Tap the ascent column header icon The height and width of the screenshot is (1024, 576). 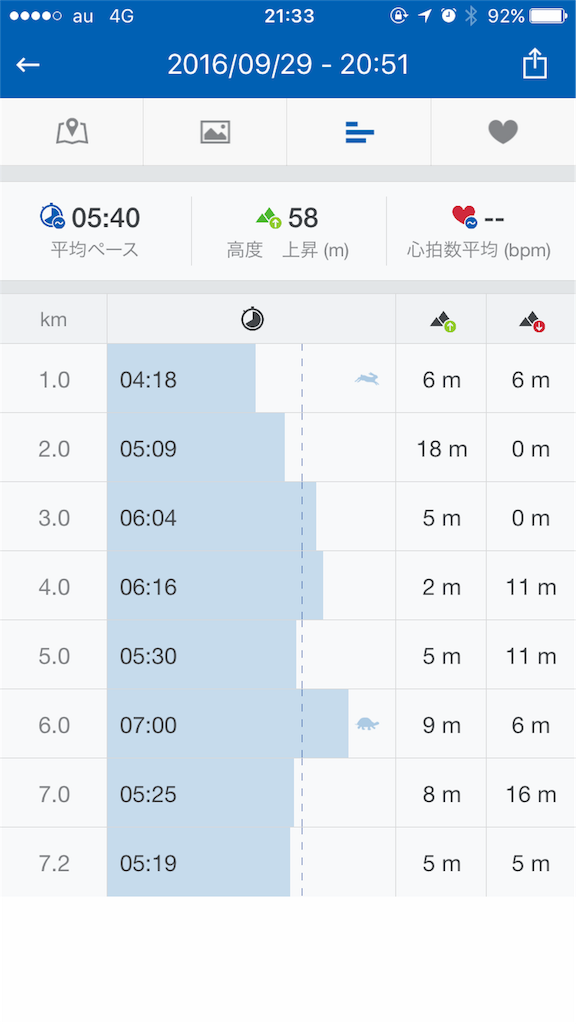click(x=442, y=321)
